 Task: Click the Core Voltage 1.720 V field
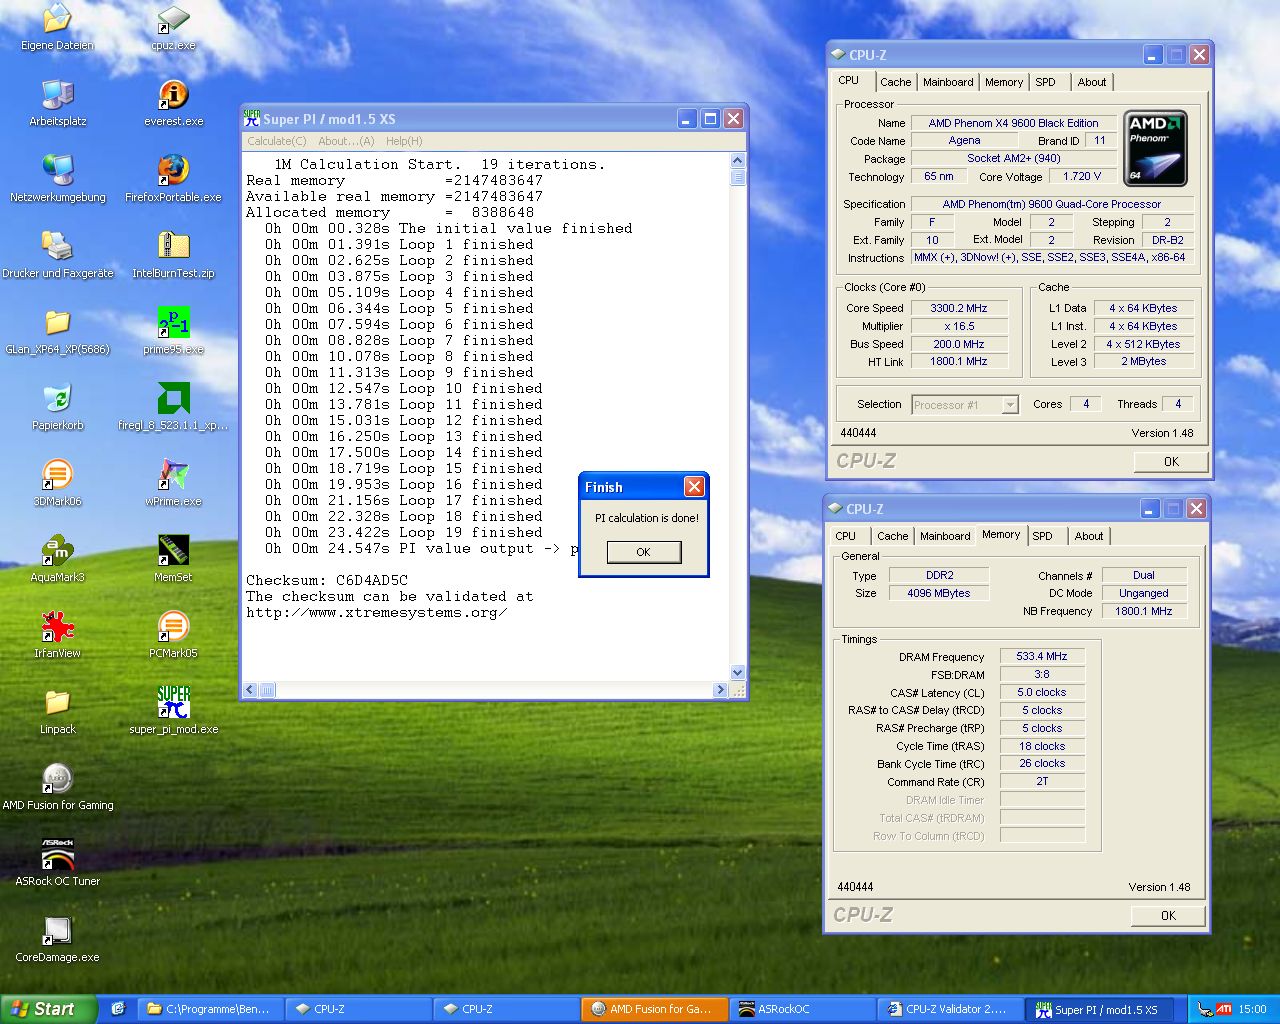click(1082, 177)
